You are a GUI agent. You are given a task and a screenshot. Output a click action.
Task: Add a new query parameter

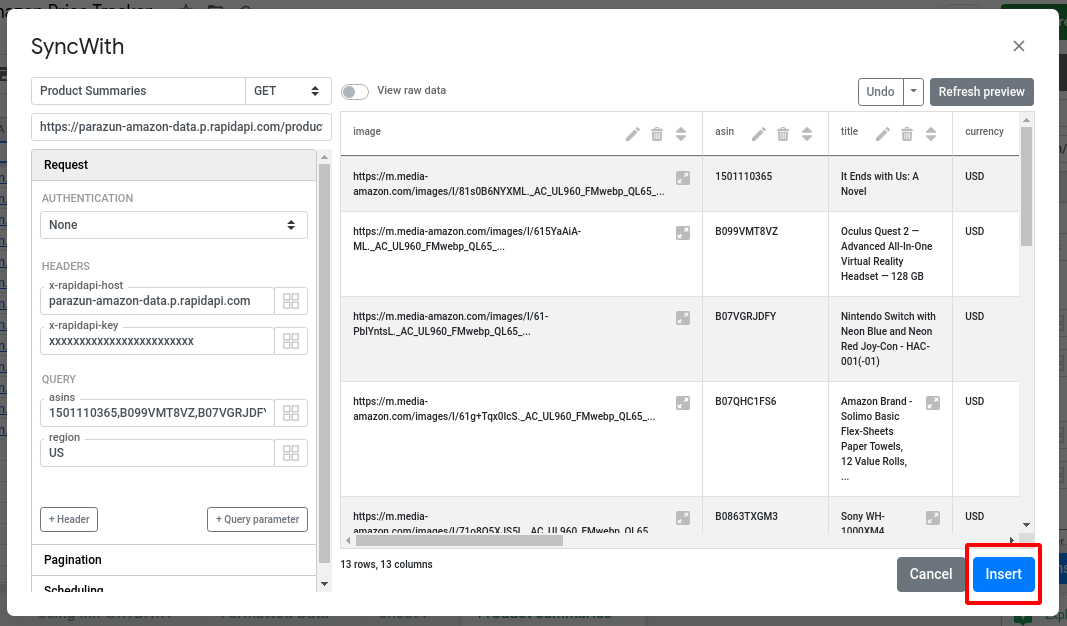click(257, 519)
